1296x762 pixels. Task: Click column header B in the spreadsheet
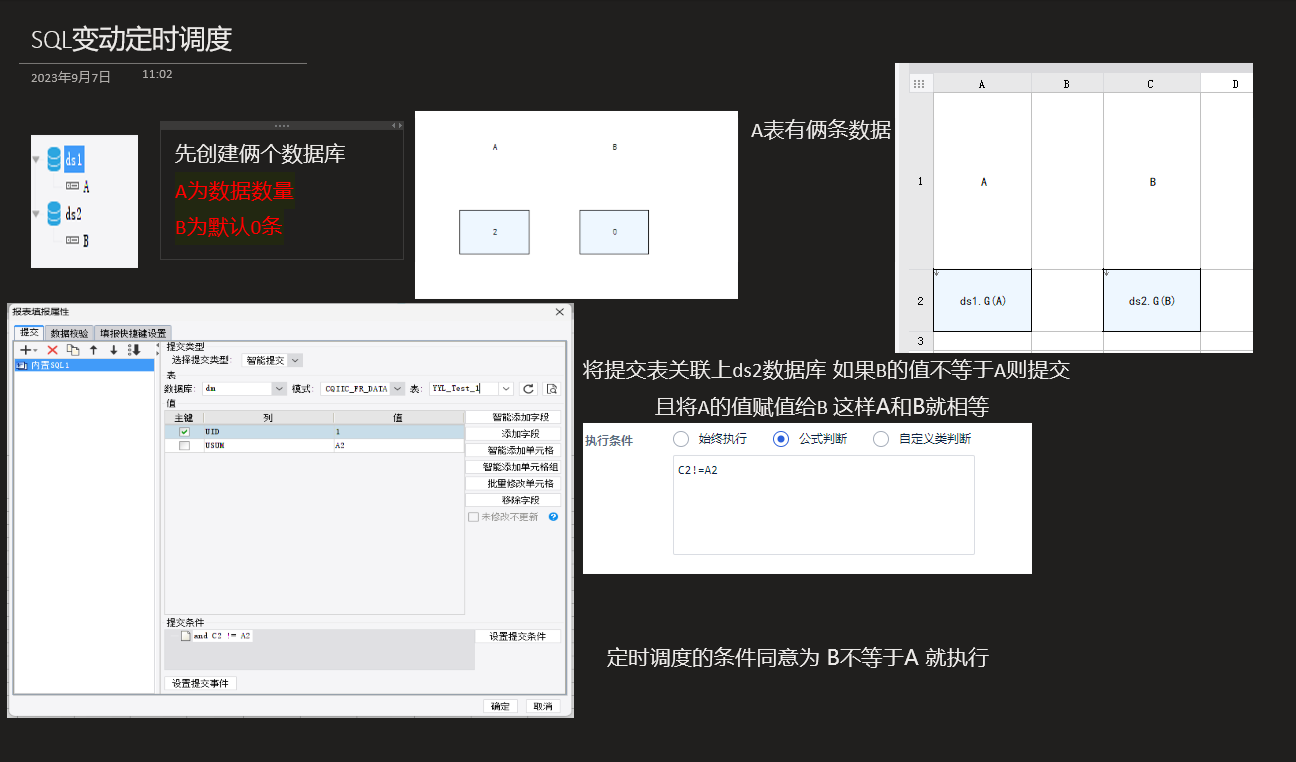pyautogui.click(x=1067, y=84)
